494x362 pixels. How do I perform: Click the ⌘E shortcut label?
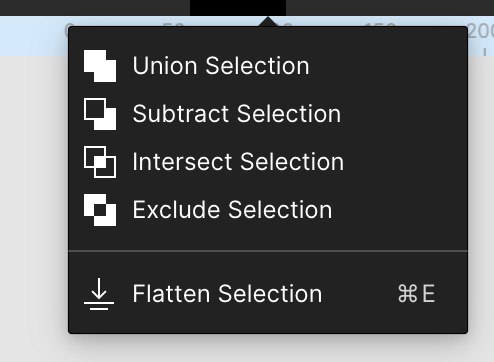point(416,294)
